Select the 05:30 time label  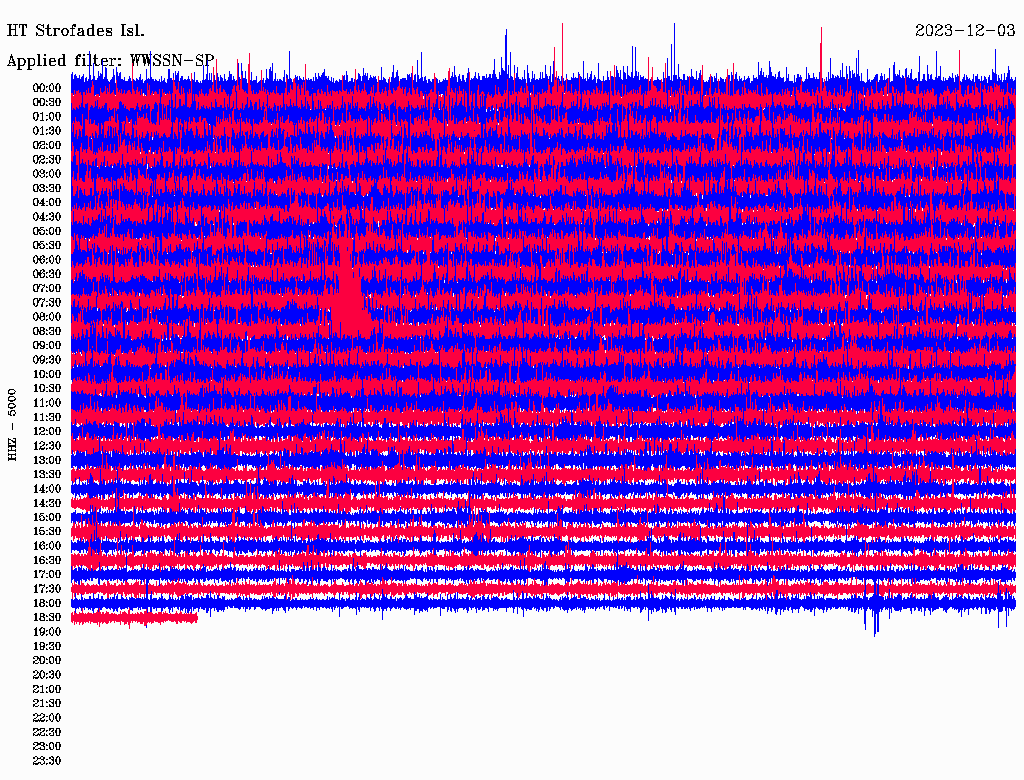pyautogui.click(x=47, y=246)
